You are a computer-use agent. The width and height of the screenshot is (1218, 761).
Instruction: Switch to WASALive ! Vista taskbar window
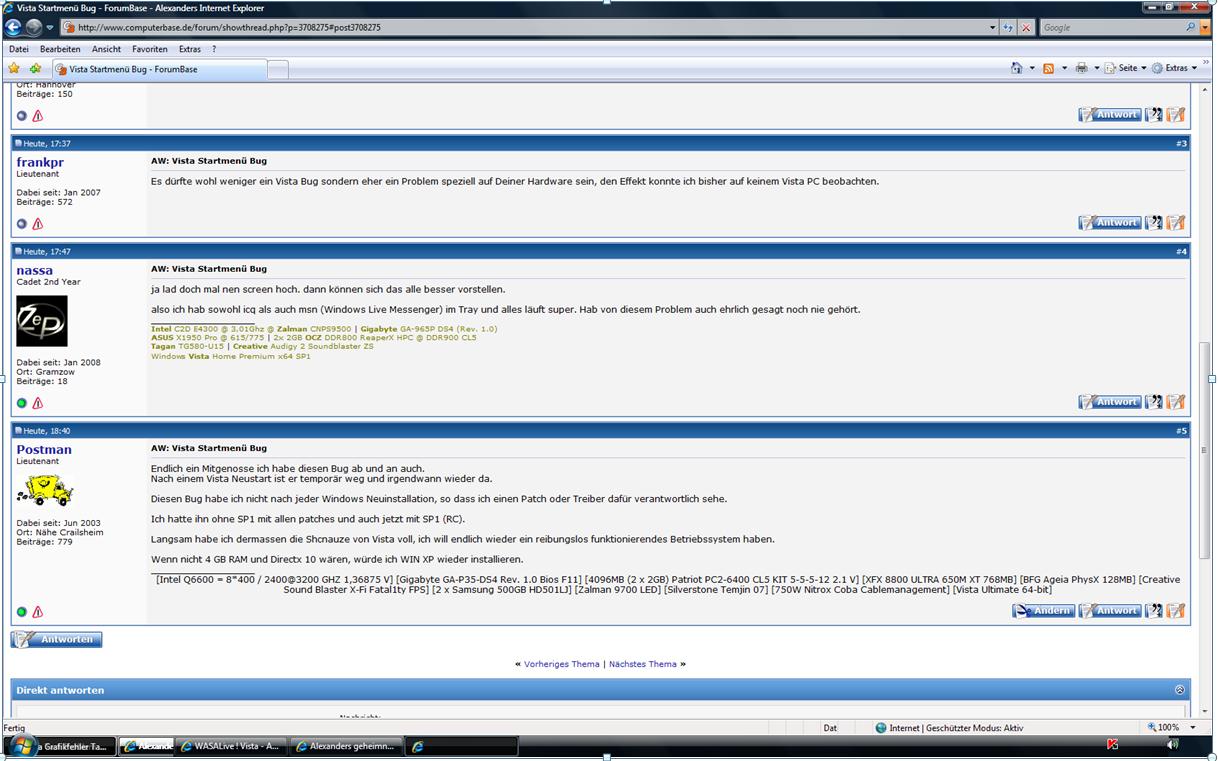click(x=232, y=746)
